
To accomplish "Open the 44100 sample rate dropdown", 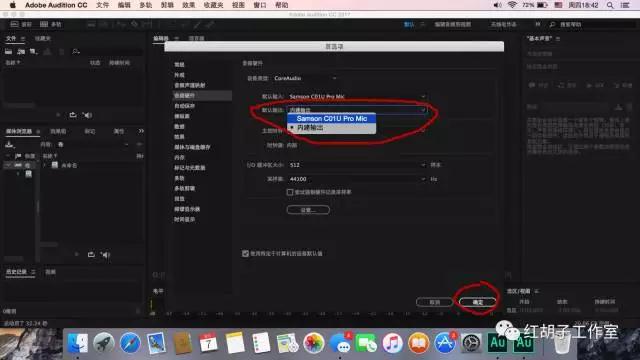I will point(357,179).
